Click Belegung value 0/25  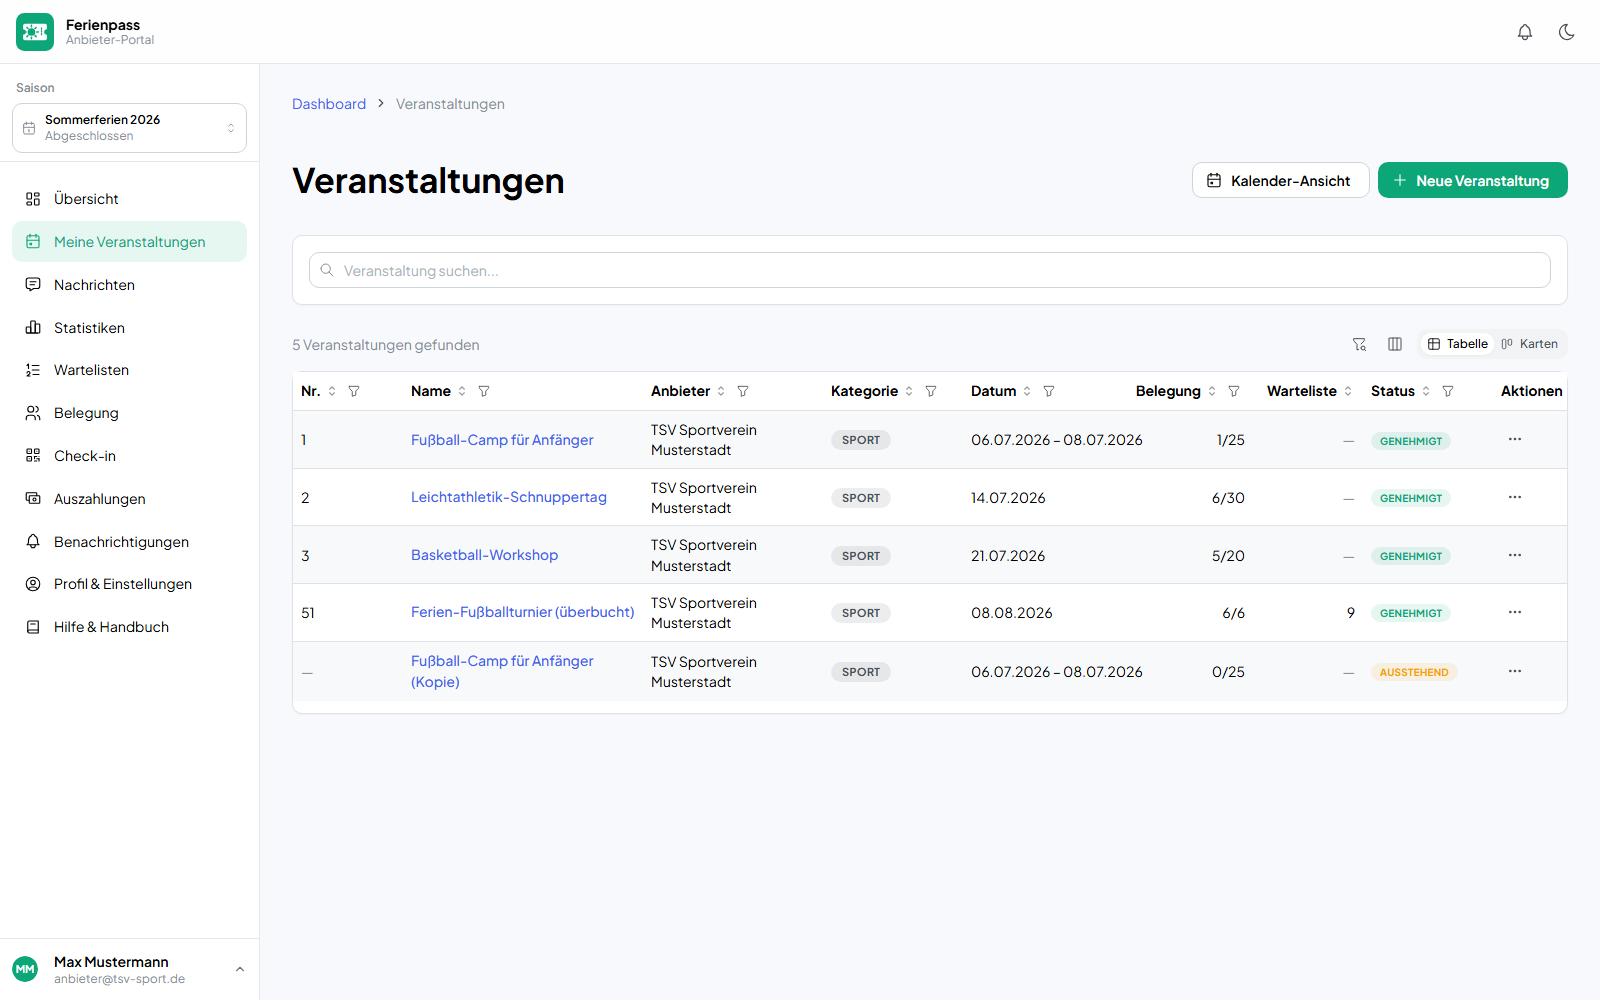coord(1228,672)
